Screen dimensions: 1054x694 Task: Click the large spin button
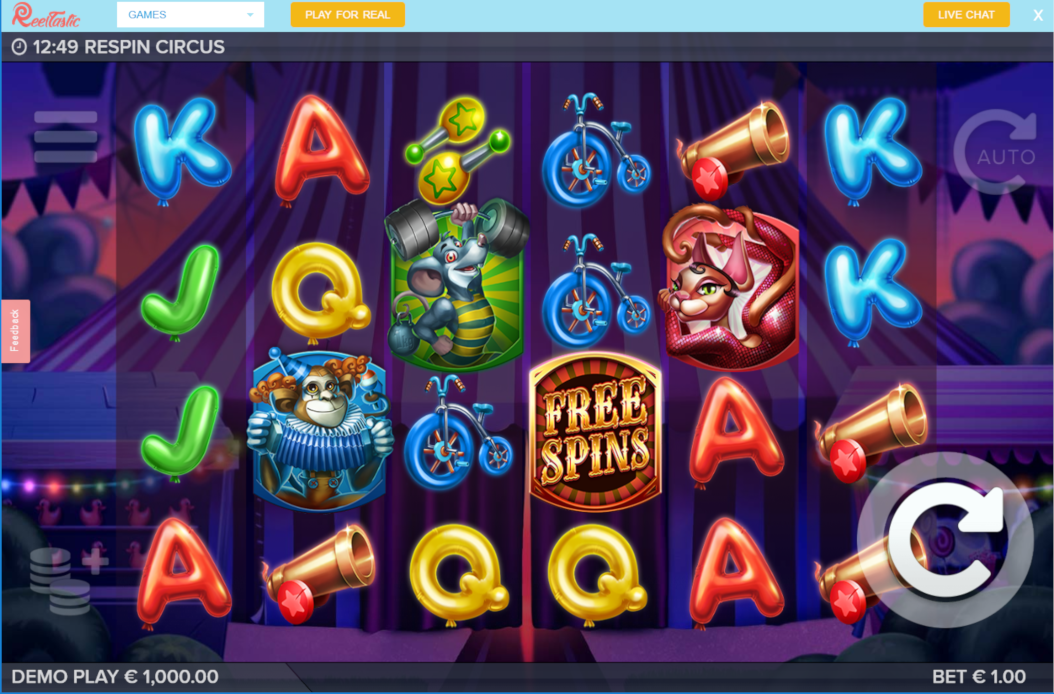click(x=945, y=539)
